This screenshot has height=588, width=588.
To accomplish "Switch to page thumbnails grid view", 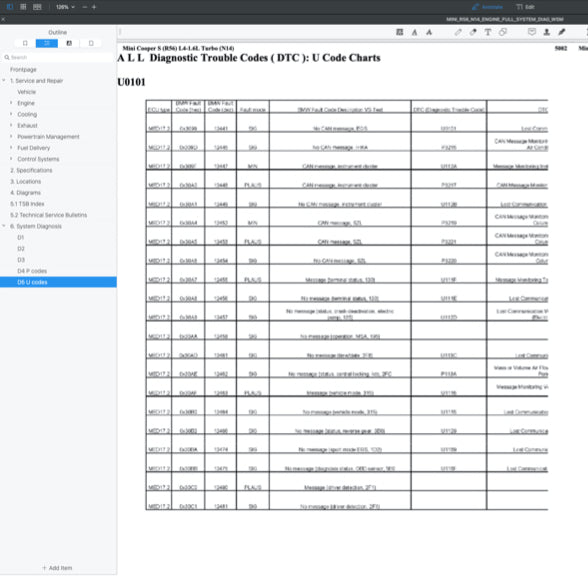I will coord(23,7).
